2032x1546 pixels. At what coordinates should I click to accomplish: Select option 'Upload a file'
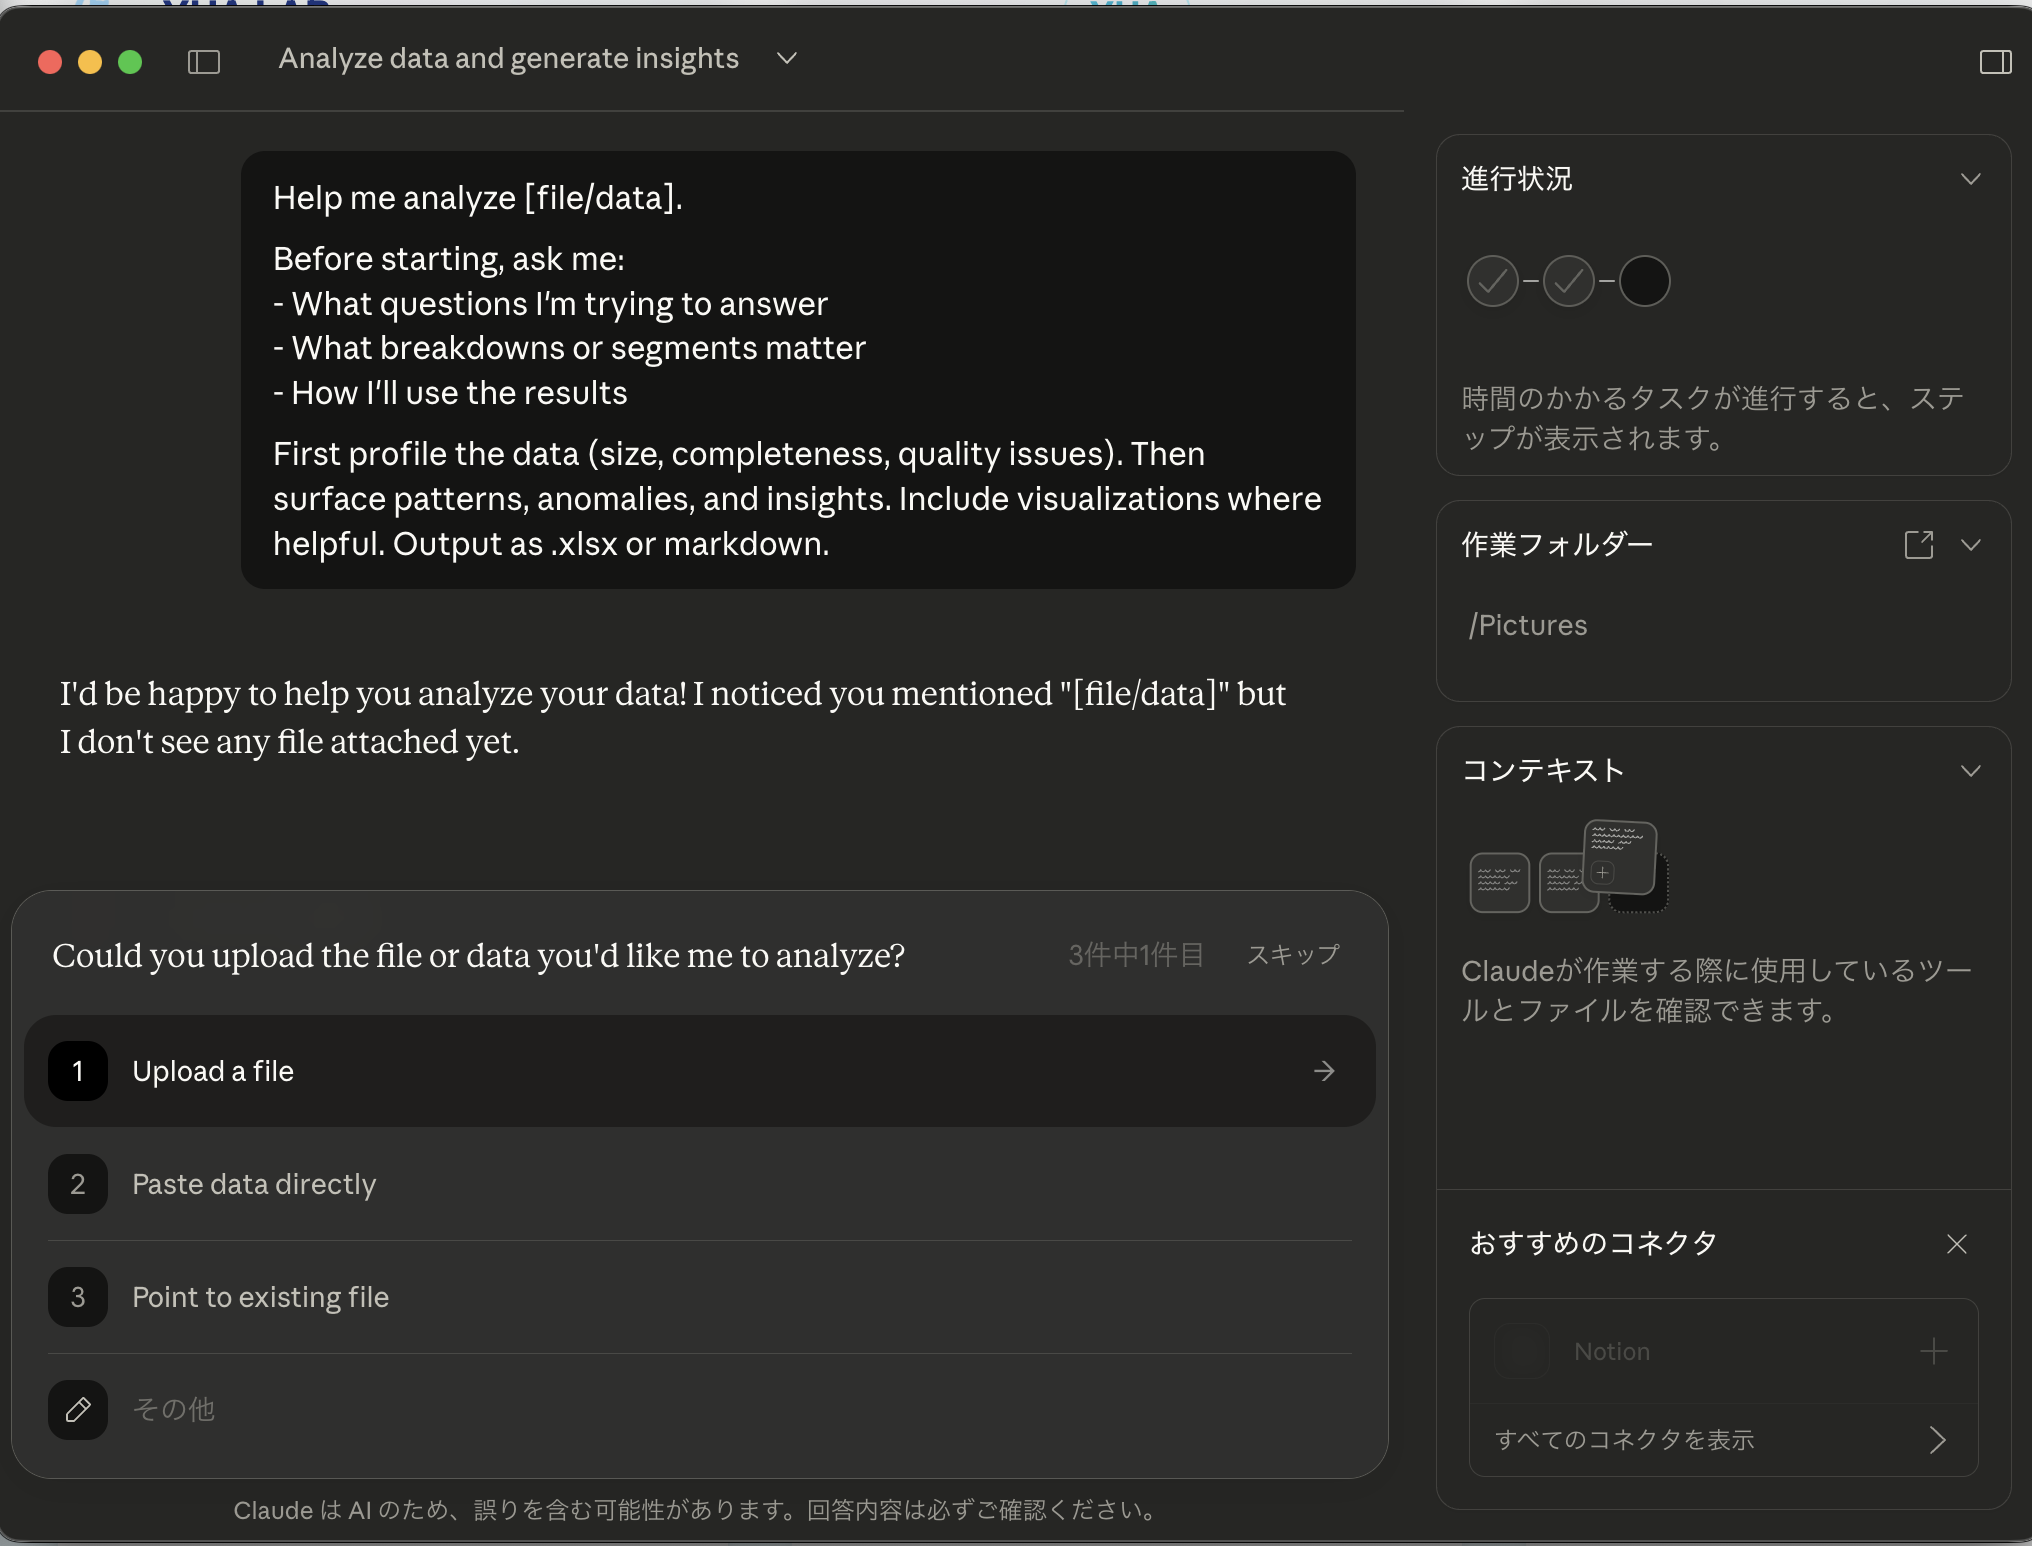[x=213, y=1071]
